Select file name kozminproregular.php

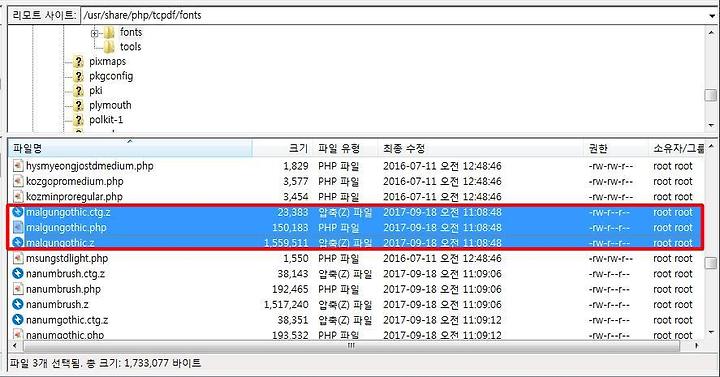74,197
